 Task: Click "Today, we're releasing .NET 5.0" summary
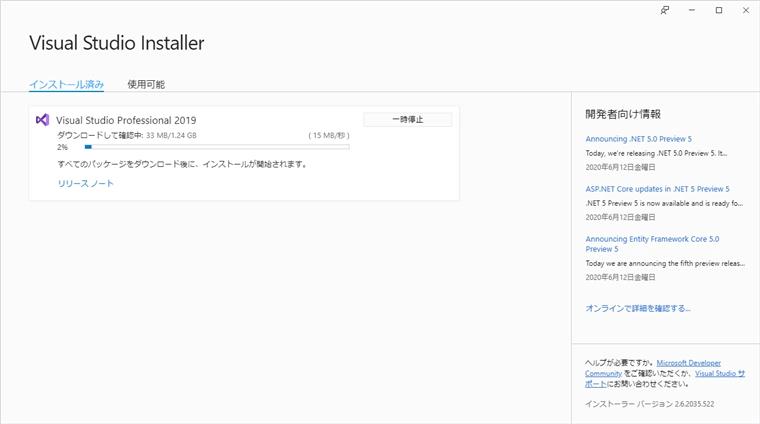(656, 153)
